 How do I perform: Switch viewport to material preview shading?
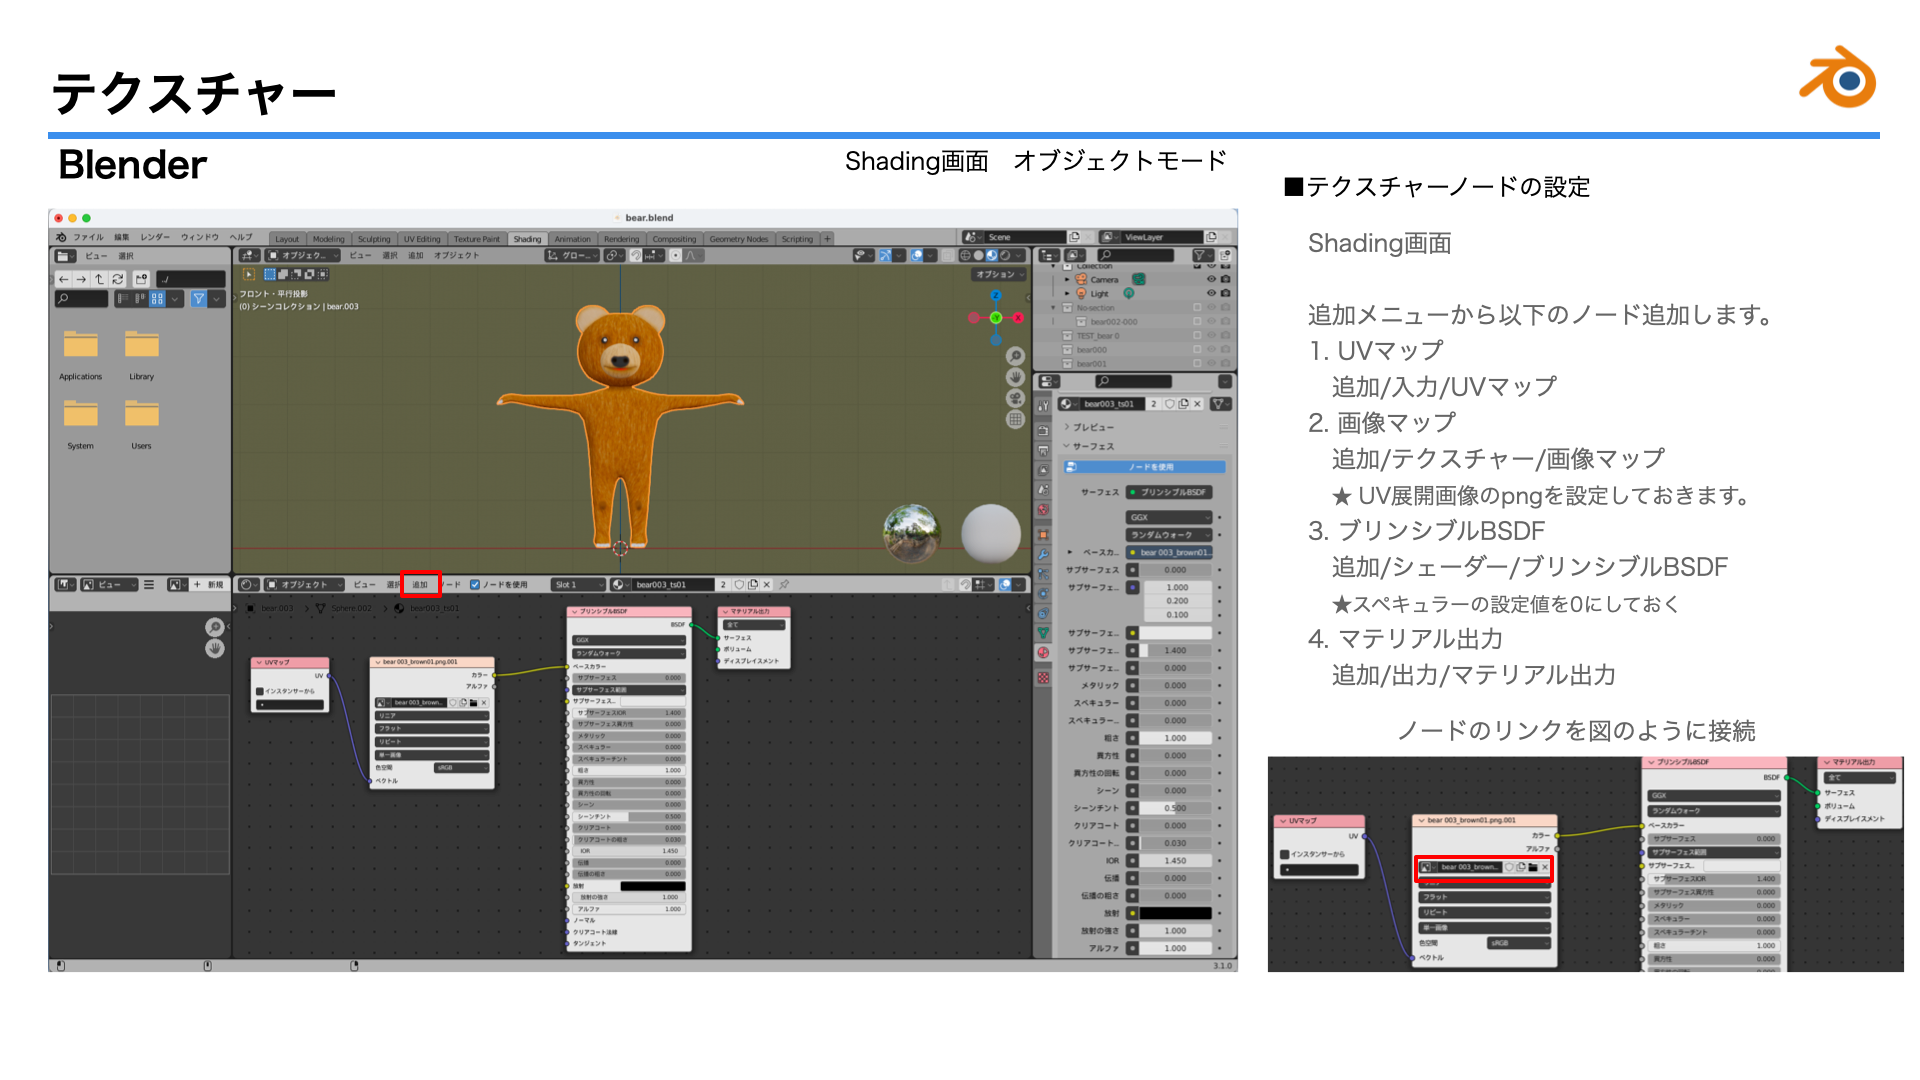click(x=991, y=255)
